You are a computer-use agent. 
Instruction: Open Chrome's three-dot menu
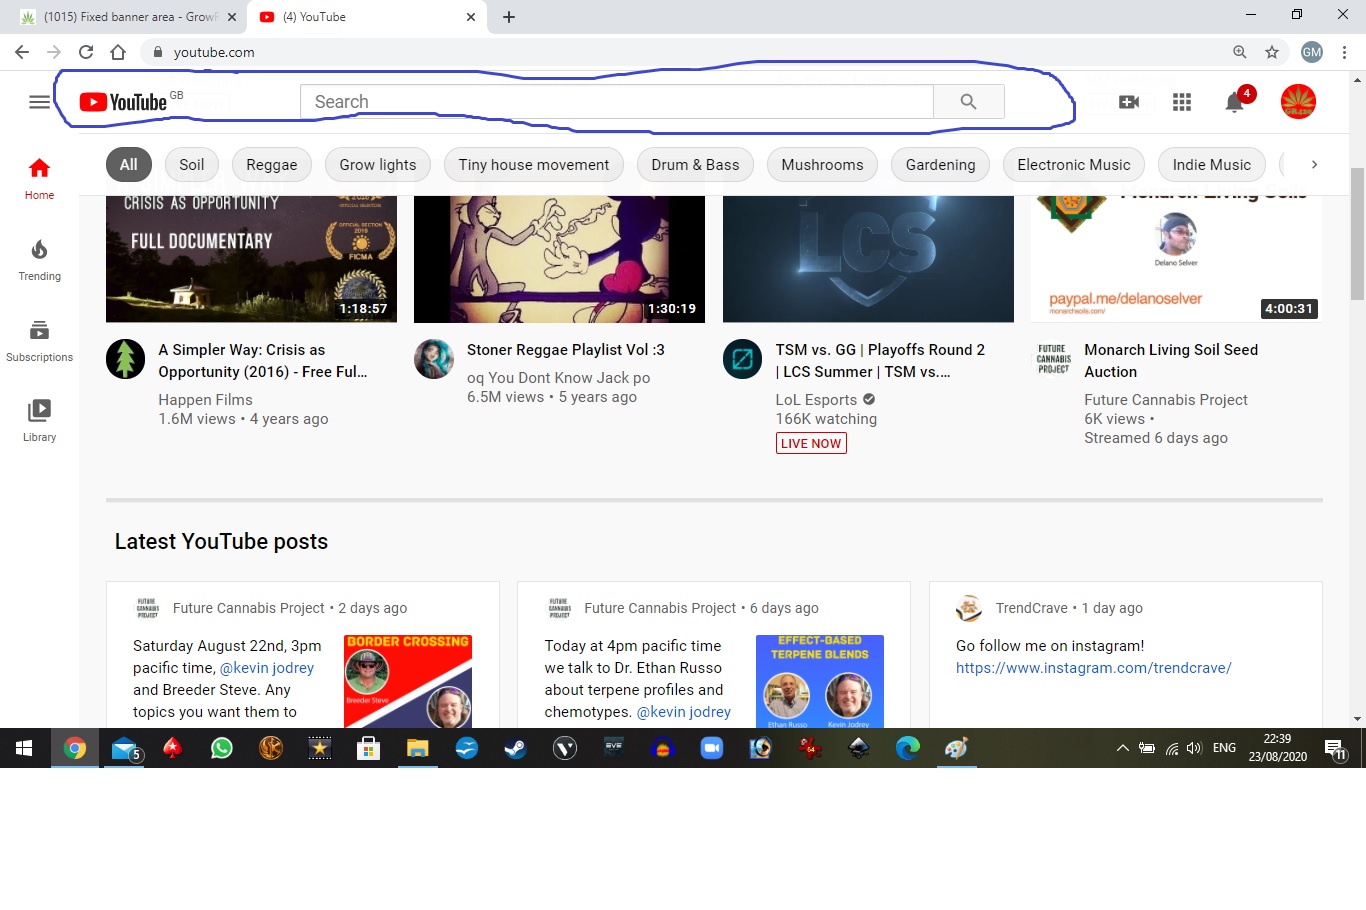(x=1345, y=52)
